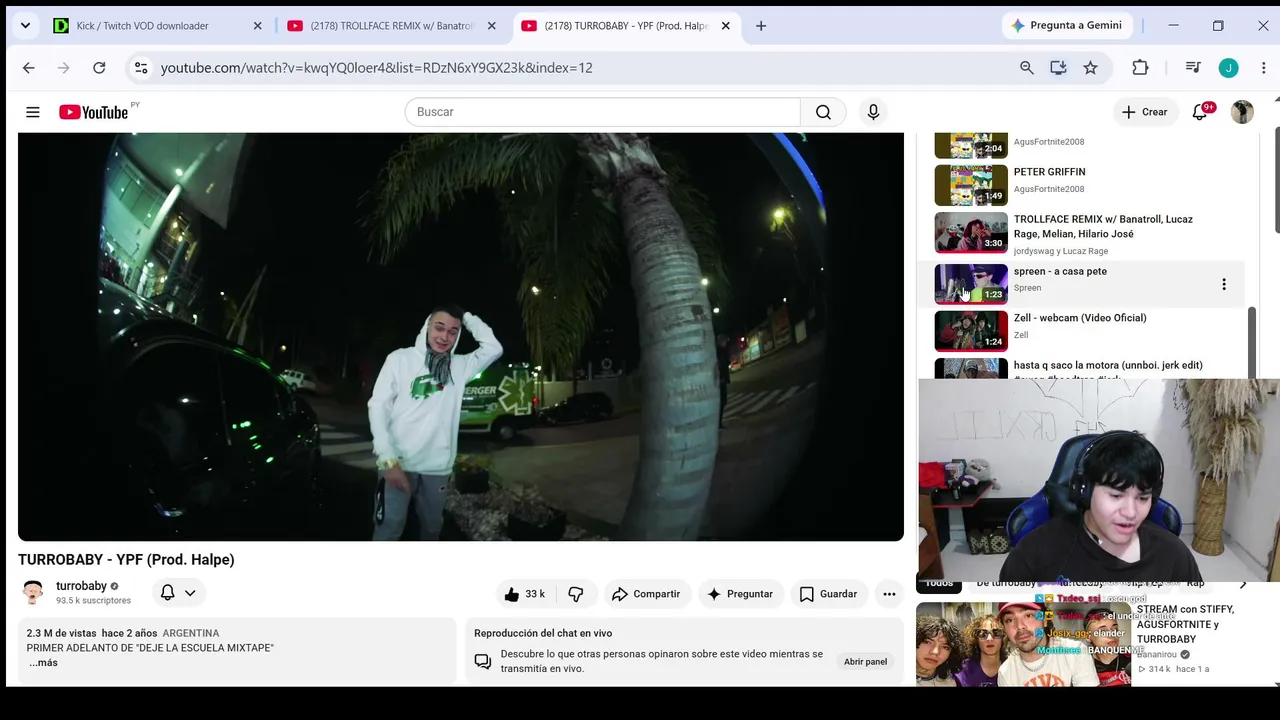
Task: Play PETER GRIFFIN from the playlist
Action: click(x=1049, y=172)
